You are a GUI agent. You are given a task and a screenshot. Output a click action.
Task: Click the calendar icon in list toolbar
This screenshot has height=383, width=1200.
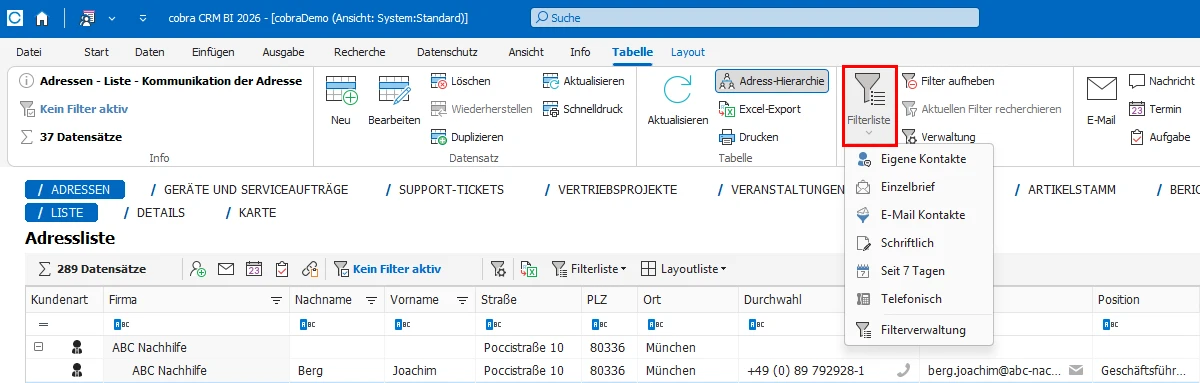point(254,269)
